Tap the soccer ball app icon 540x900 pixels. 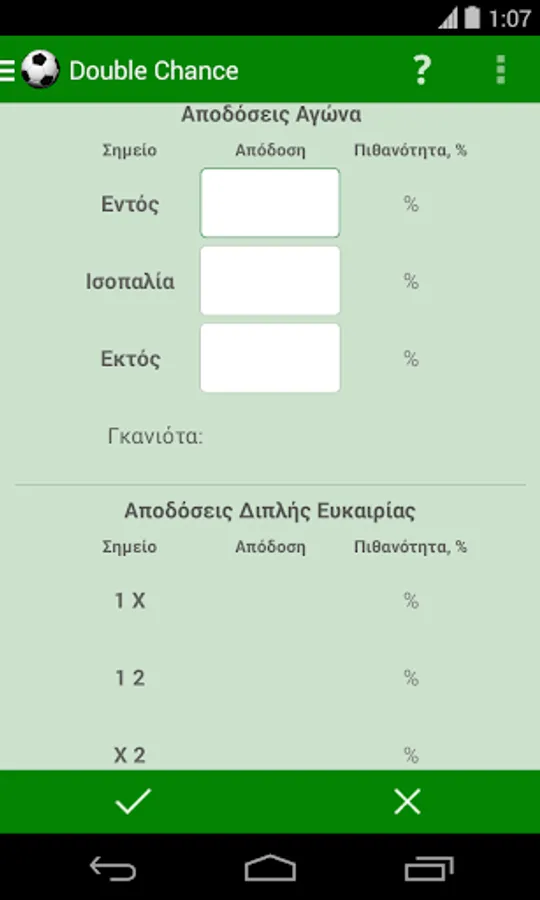[40, 70]
